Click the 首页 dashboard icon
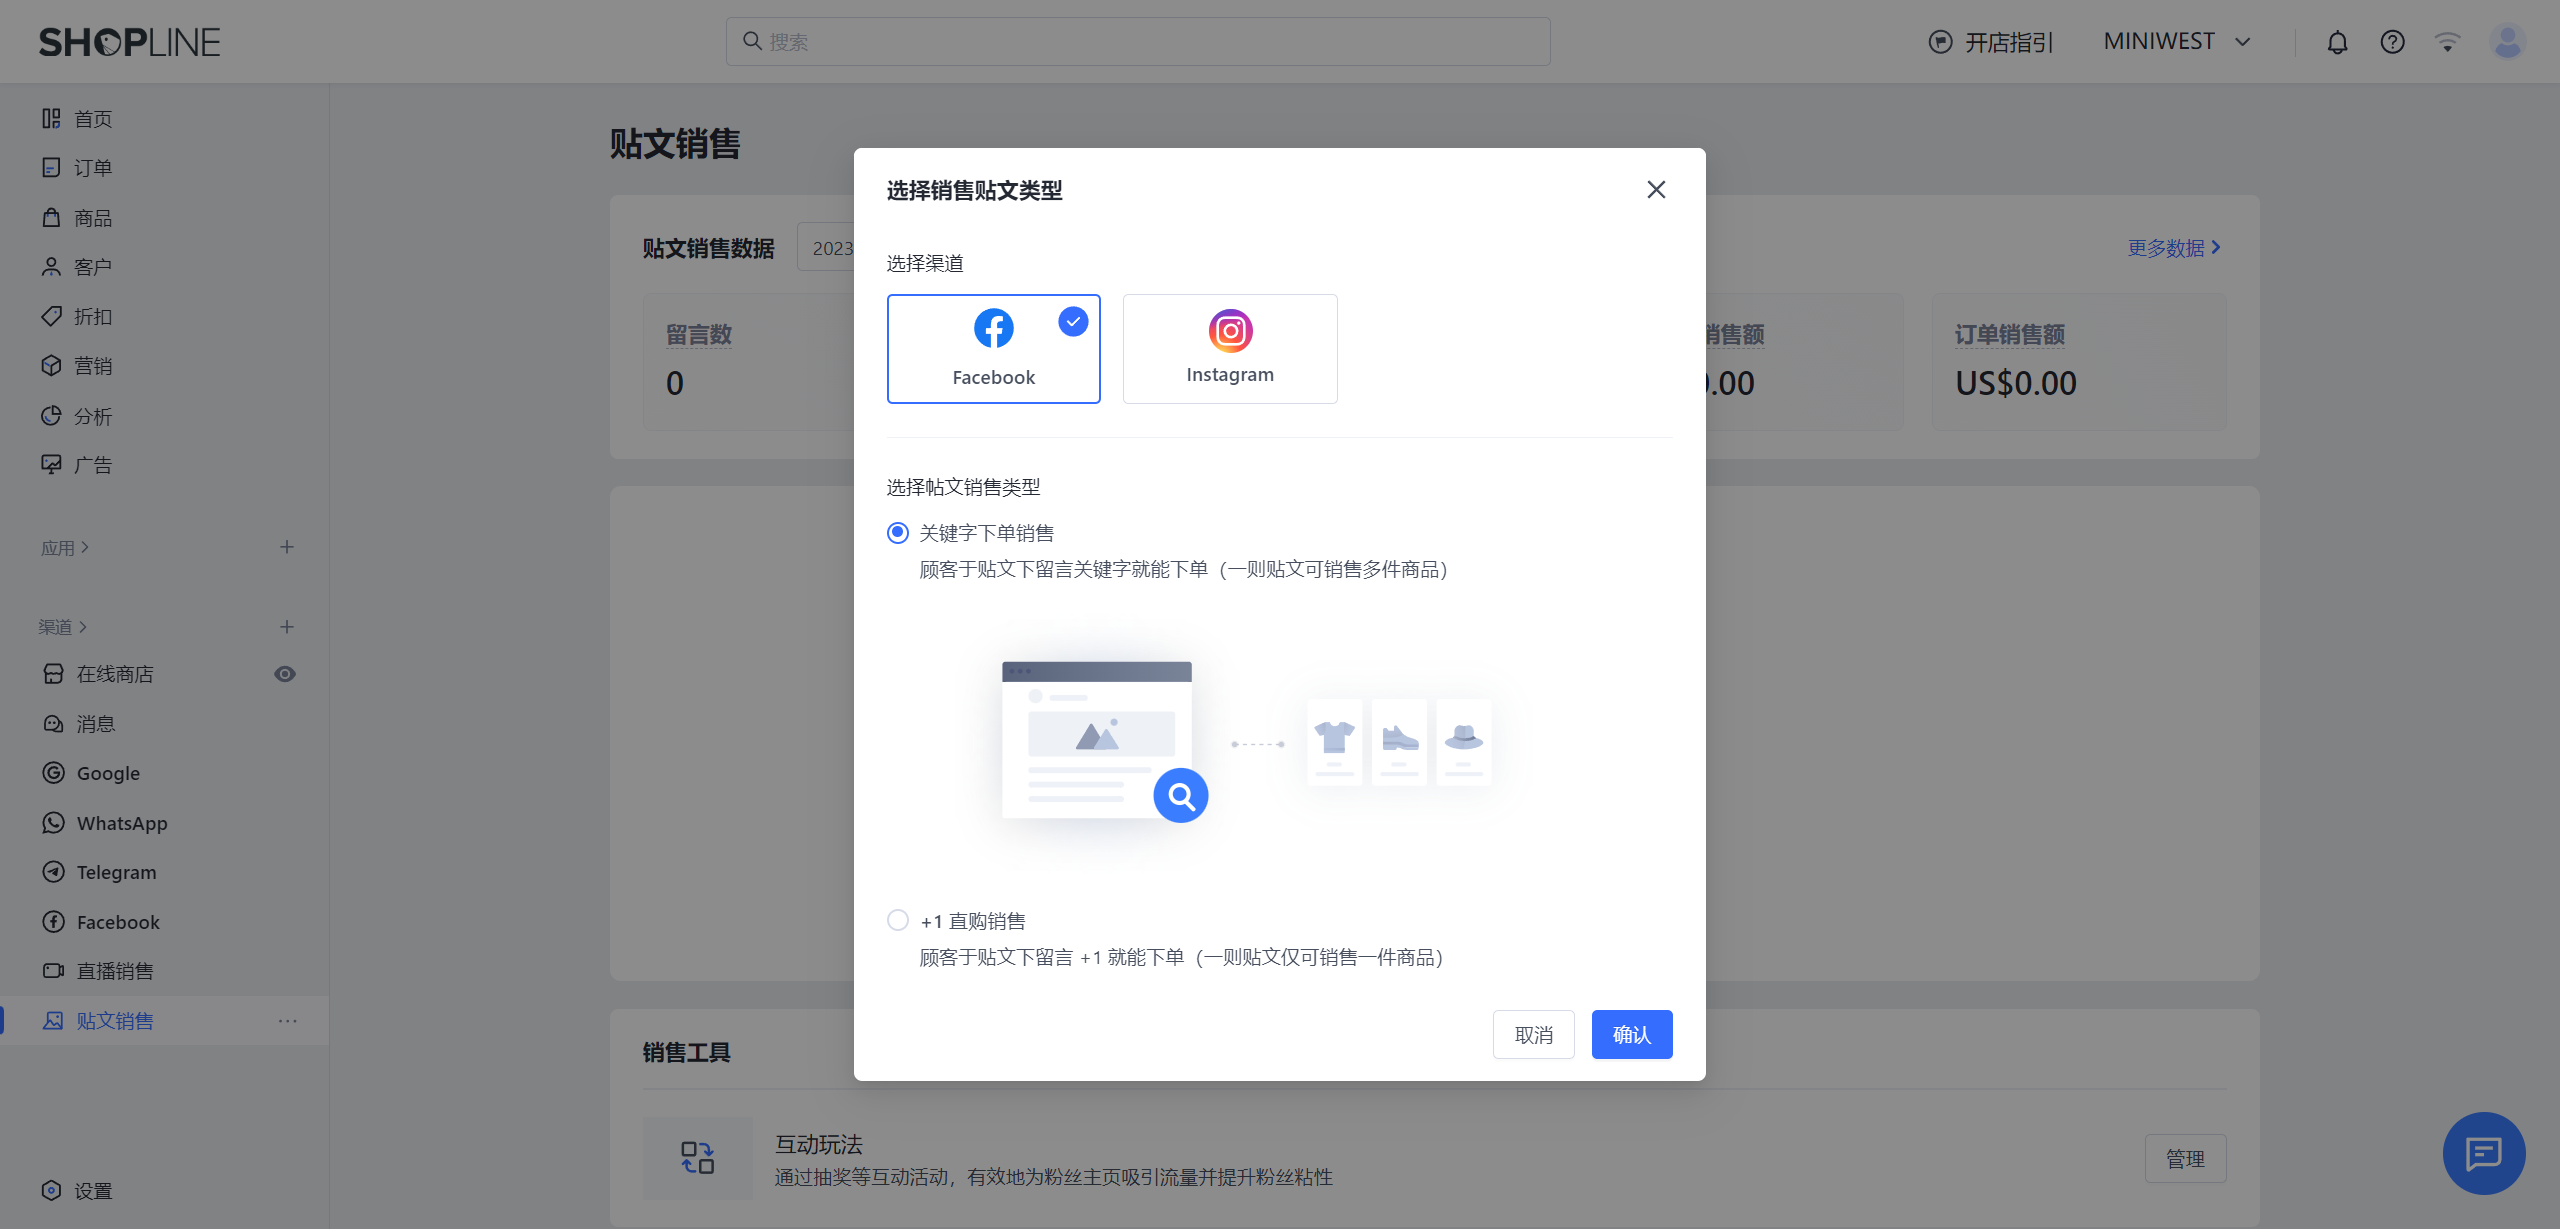2561x1230 pixels. (52, 119)
